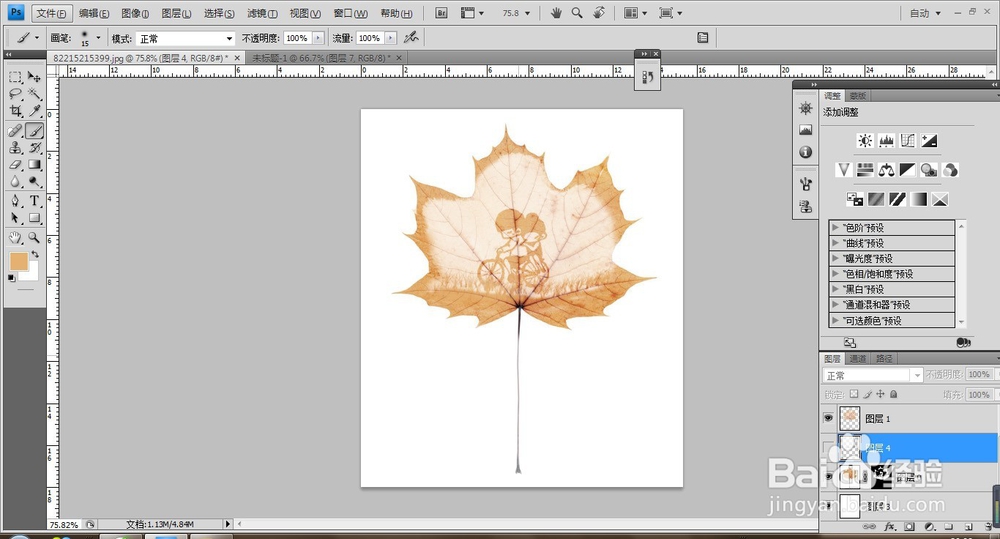Open flow 流量 slider arrow

[391, 38]
